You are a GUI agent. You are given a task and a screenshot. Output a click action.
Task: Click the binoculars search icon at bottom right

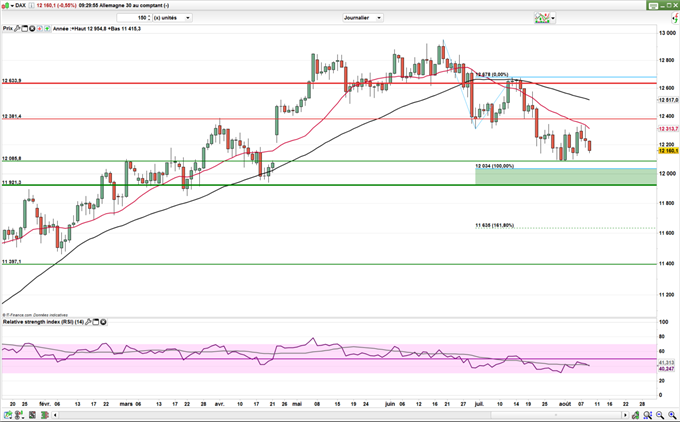point(647,415)
